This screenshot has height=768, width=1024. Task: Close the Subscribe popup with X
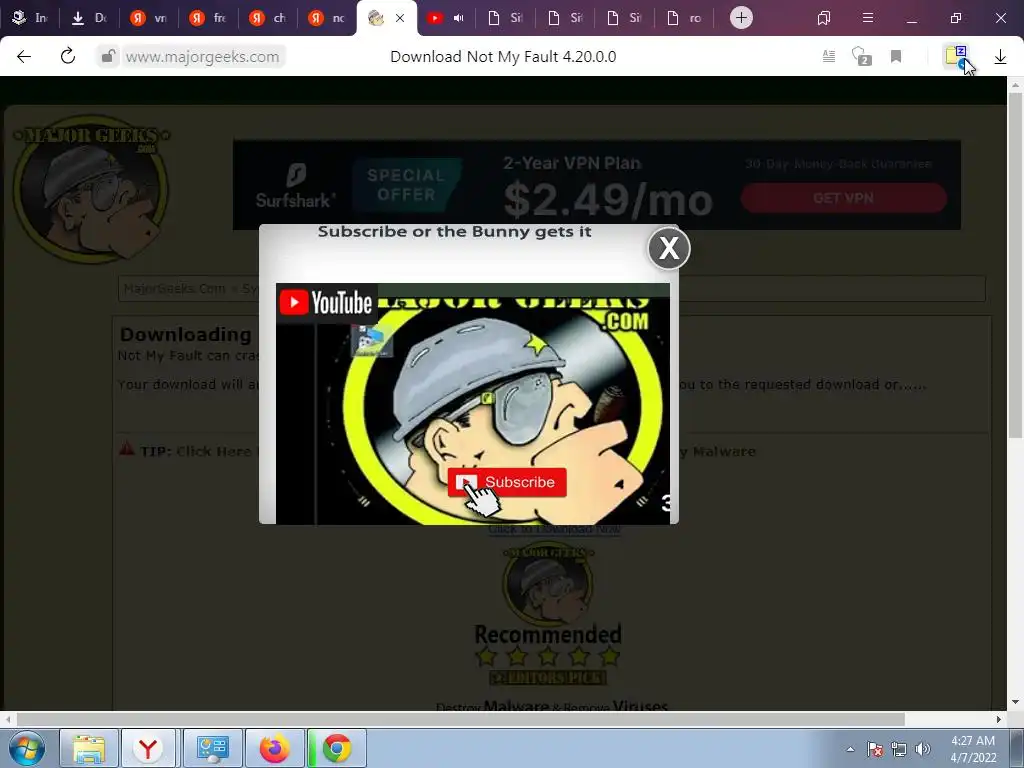[669, 248]
